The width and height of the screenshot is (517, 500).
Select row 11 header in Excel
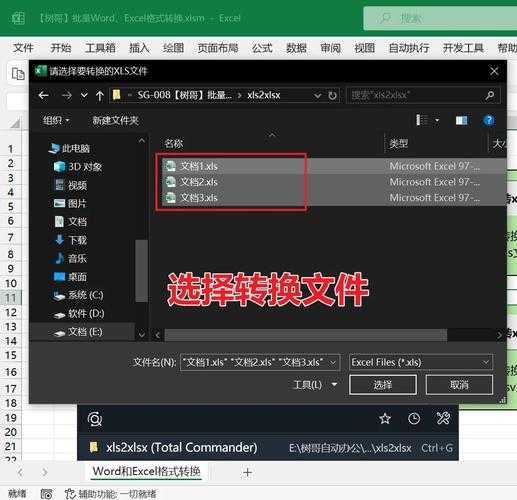click(x=11, y=298)
